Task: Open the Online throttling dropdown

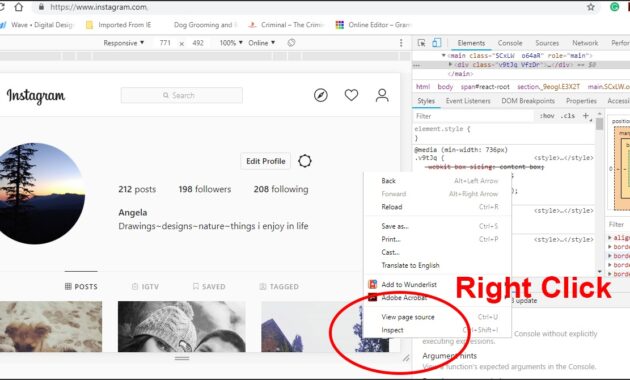Action: coord(261,43)
